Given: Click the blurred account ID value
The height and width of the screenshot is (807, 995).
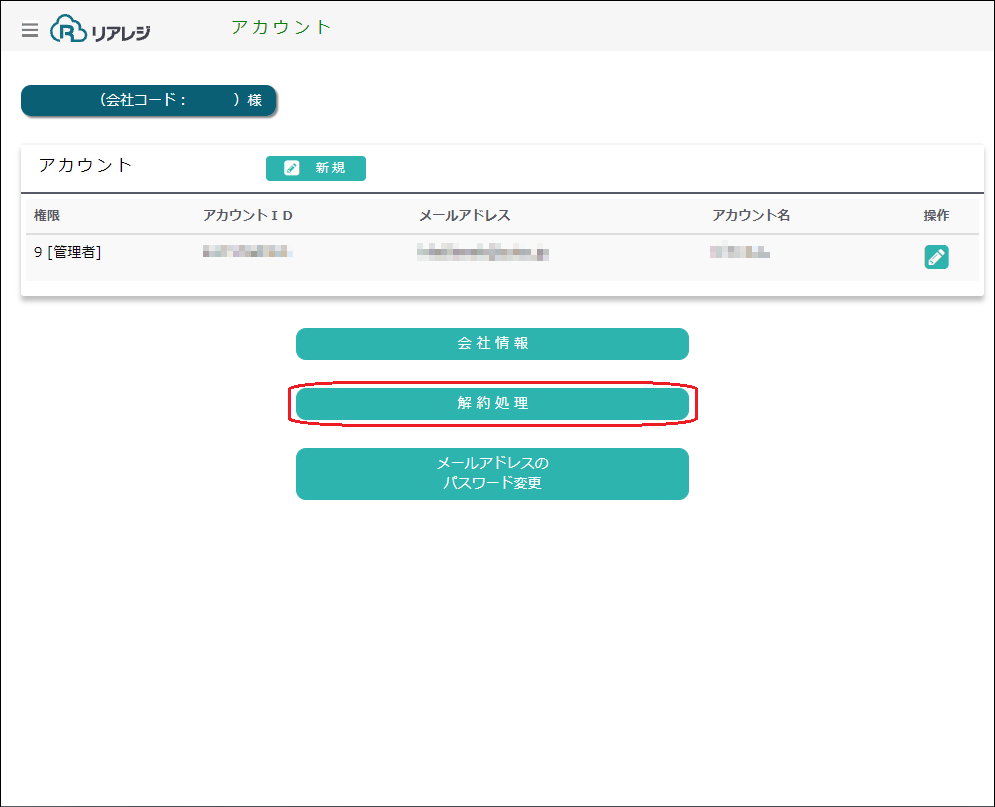Looking at the screenshot, I should point(247,252).
